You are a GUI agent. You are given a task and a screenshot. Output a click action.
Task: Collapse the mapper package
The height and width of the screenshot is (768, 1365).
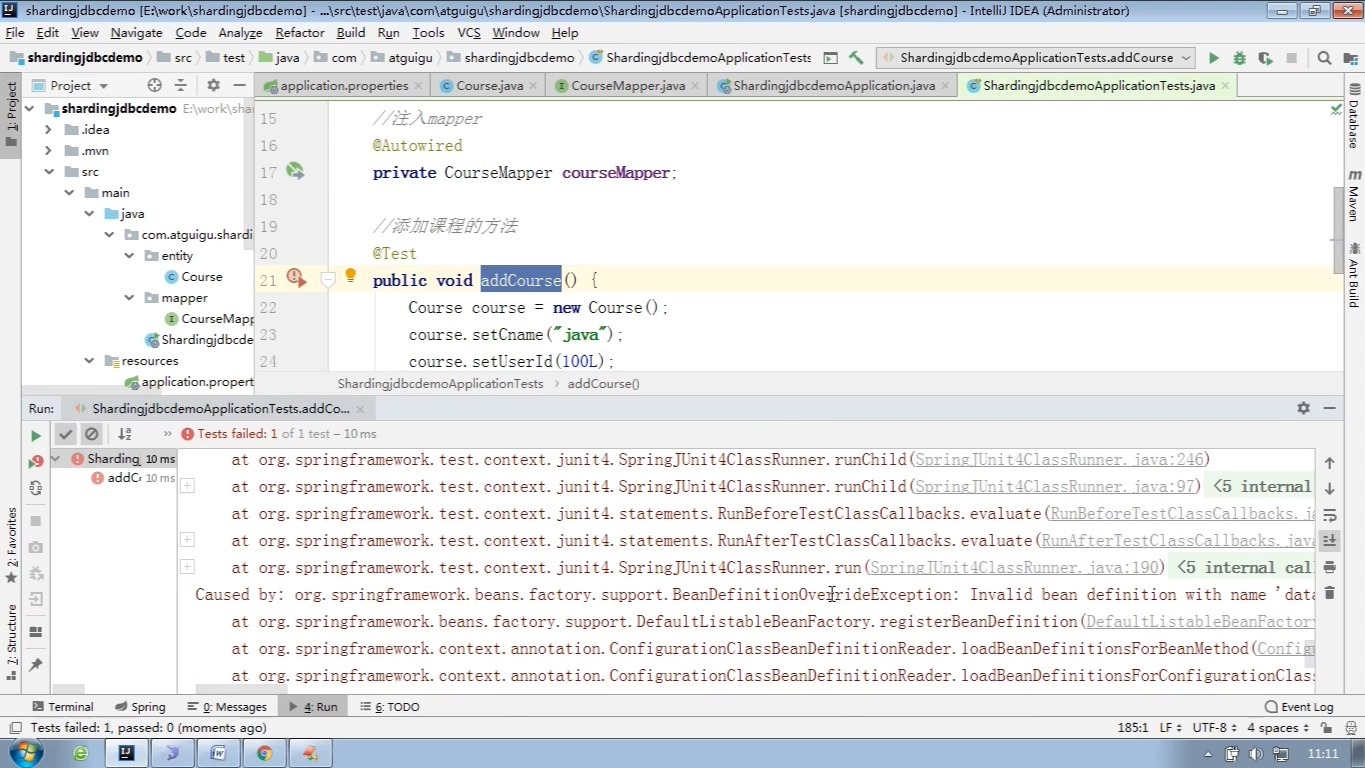[129, 297]
